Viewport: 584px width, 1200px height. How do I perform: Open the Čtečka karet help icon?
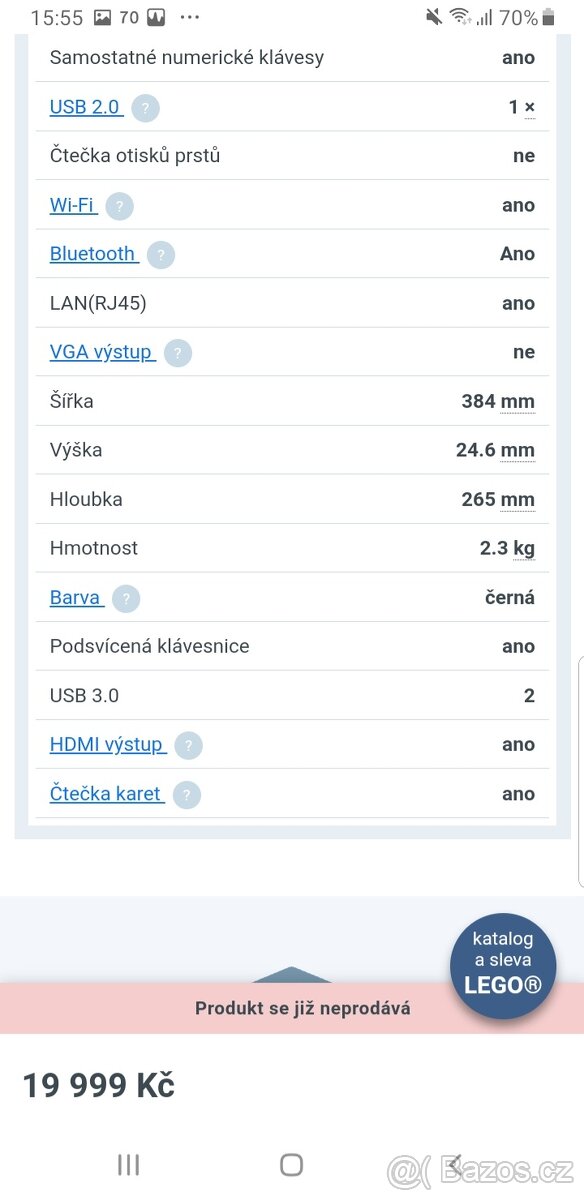click(185, 794)
